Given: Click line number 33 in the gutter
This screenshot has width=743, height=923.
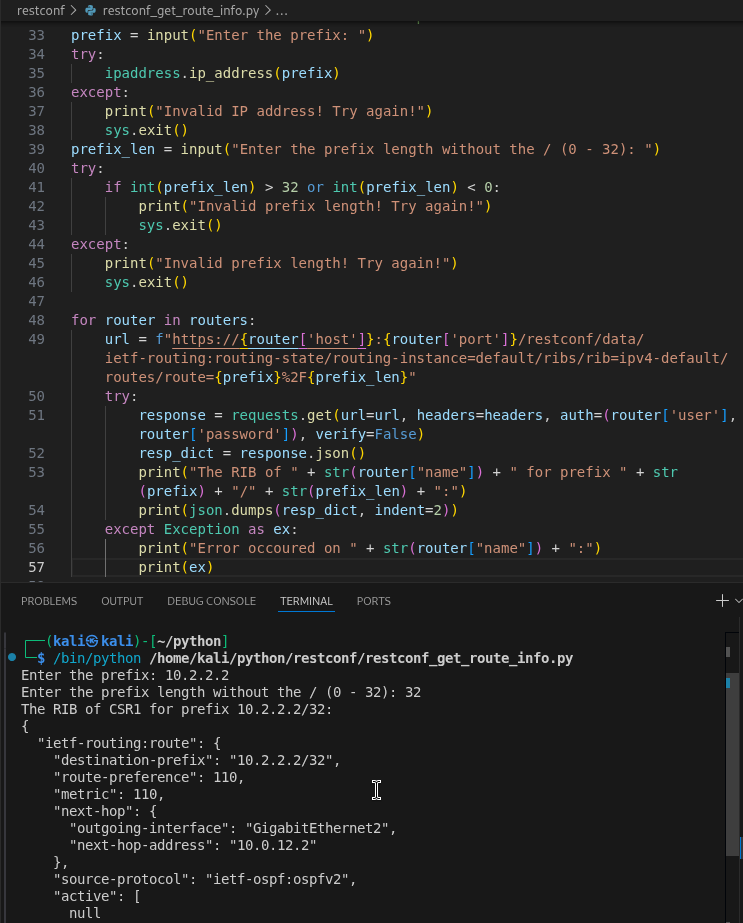Looking at the screenshot, I should coord(36,35).
